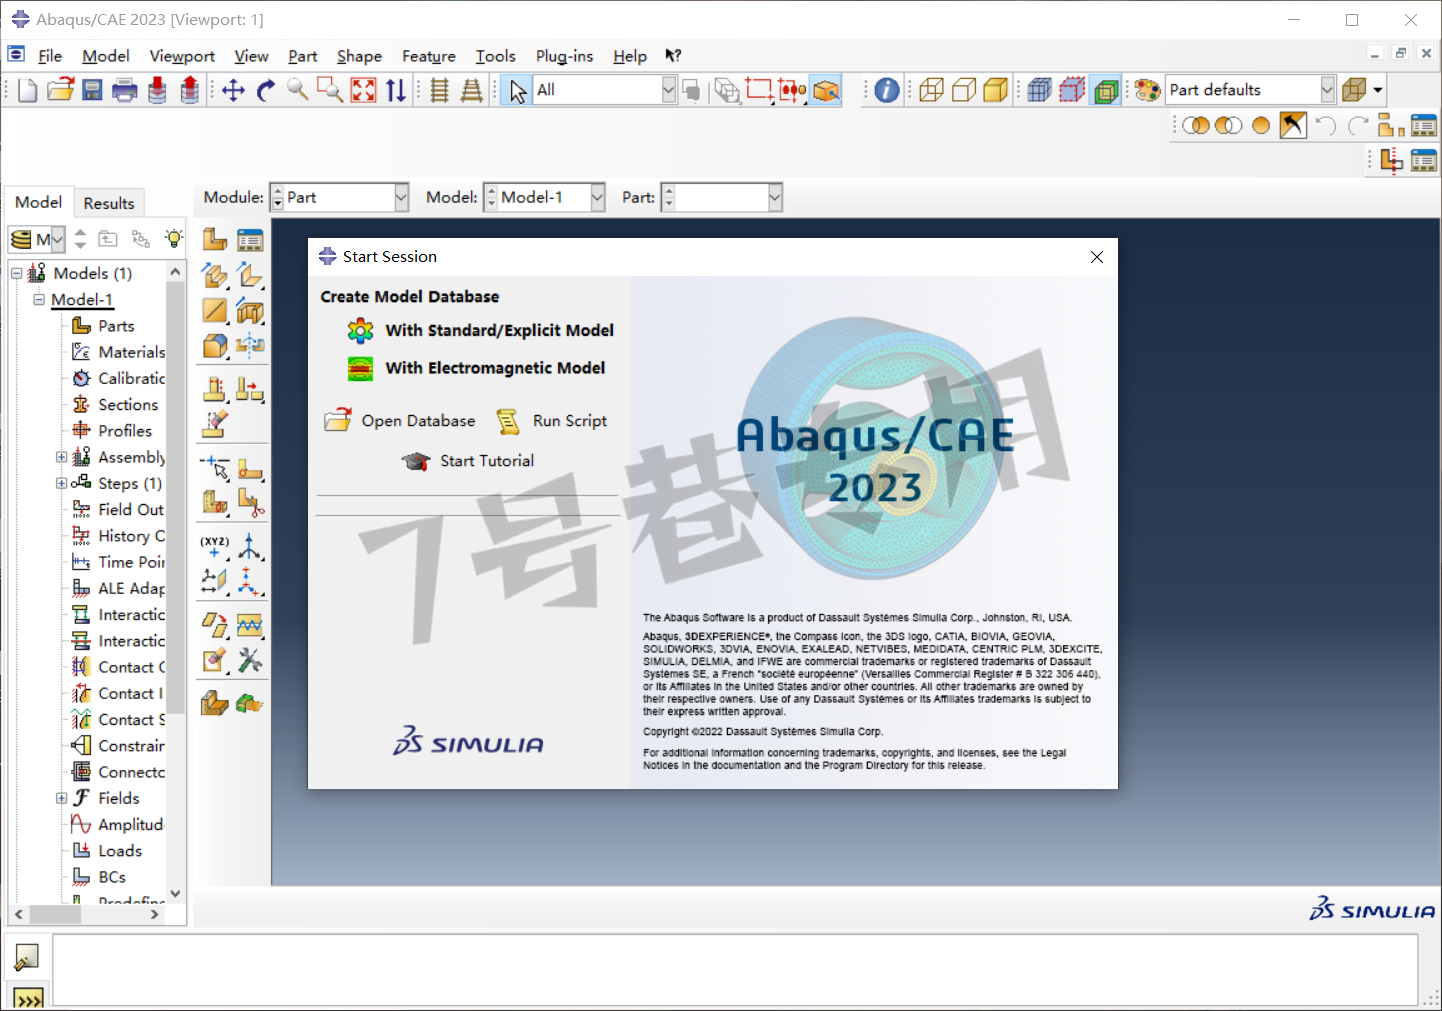
Task: Click the Create Part tool
Action: [x=215, y=239]
